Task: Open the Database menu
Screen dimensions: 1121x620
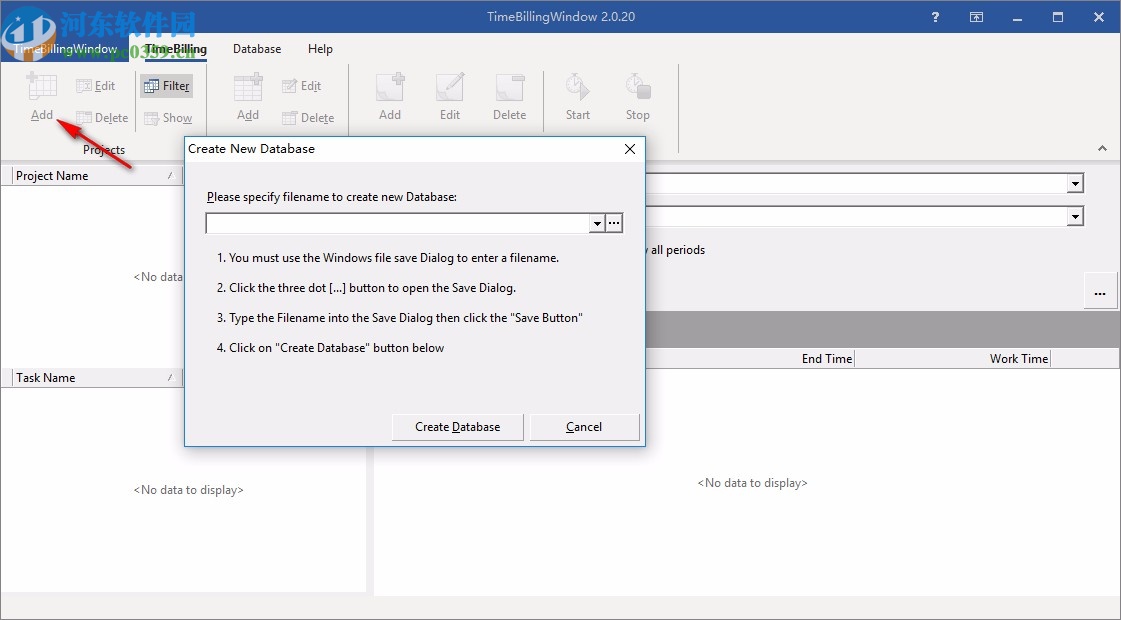Action: pyautogui.click(x=256, y=48)
